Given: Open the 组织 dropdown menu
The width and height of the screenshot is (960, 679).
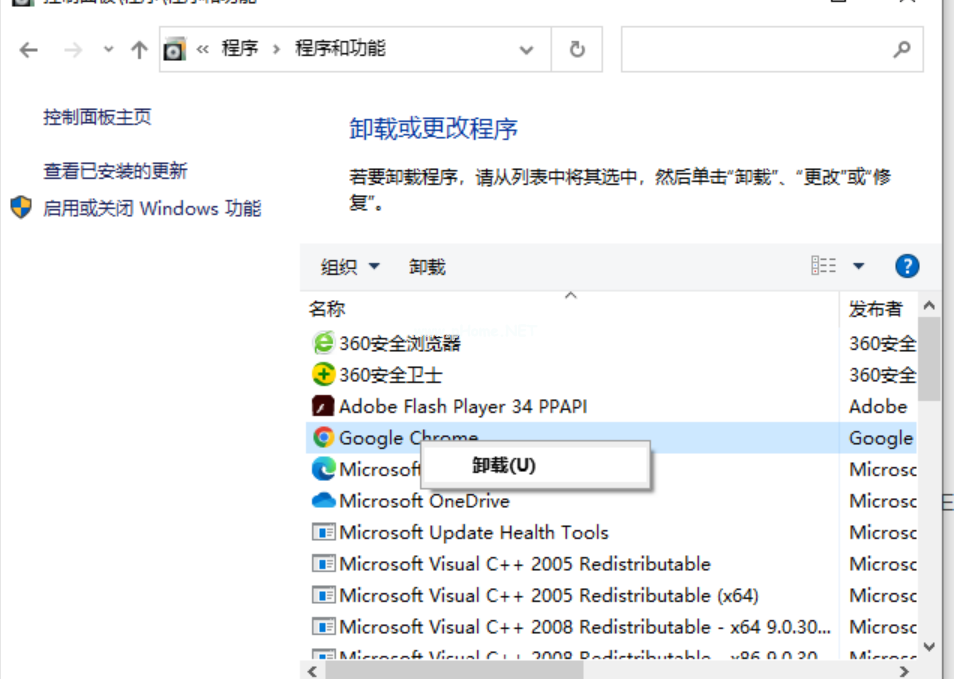Looking at the screenshot, I should coord(350,267).
